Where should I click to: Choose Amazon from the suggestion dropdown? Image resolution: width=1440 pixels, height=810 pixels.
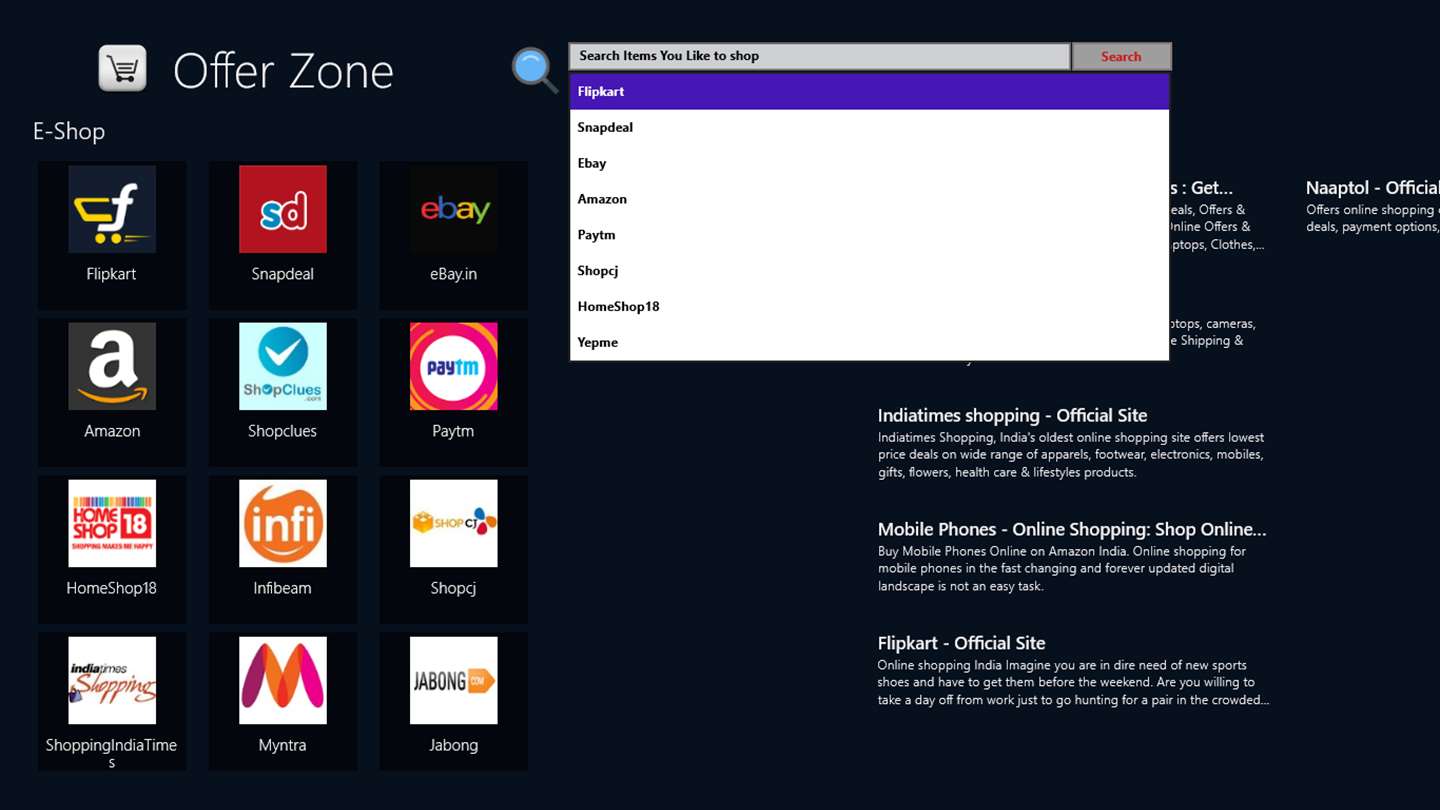coord(870,199)
